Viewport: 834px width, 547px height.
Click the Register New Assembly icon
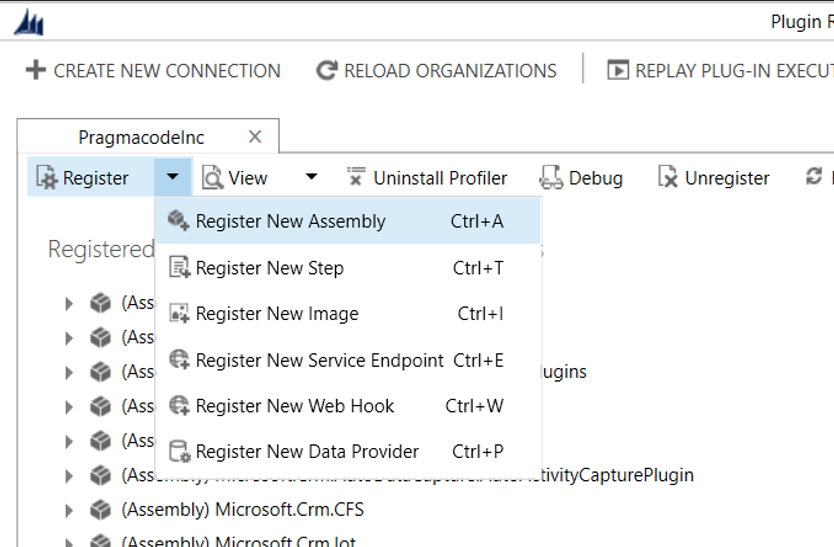[178, 220]
